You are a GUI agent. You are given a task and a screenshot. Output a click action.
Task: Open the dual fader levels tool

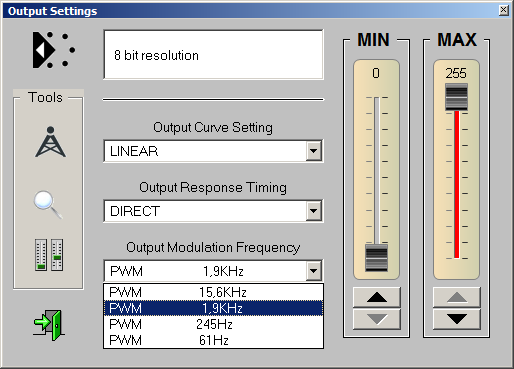(49, 255)
